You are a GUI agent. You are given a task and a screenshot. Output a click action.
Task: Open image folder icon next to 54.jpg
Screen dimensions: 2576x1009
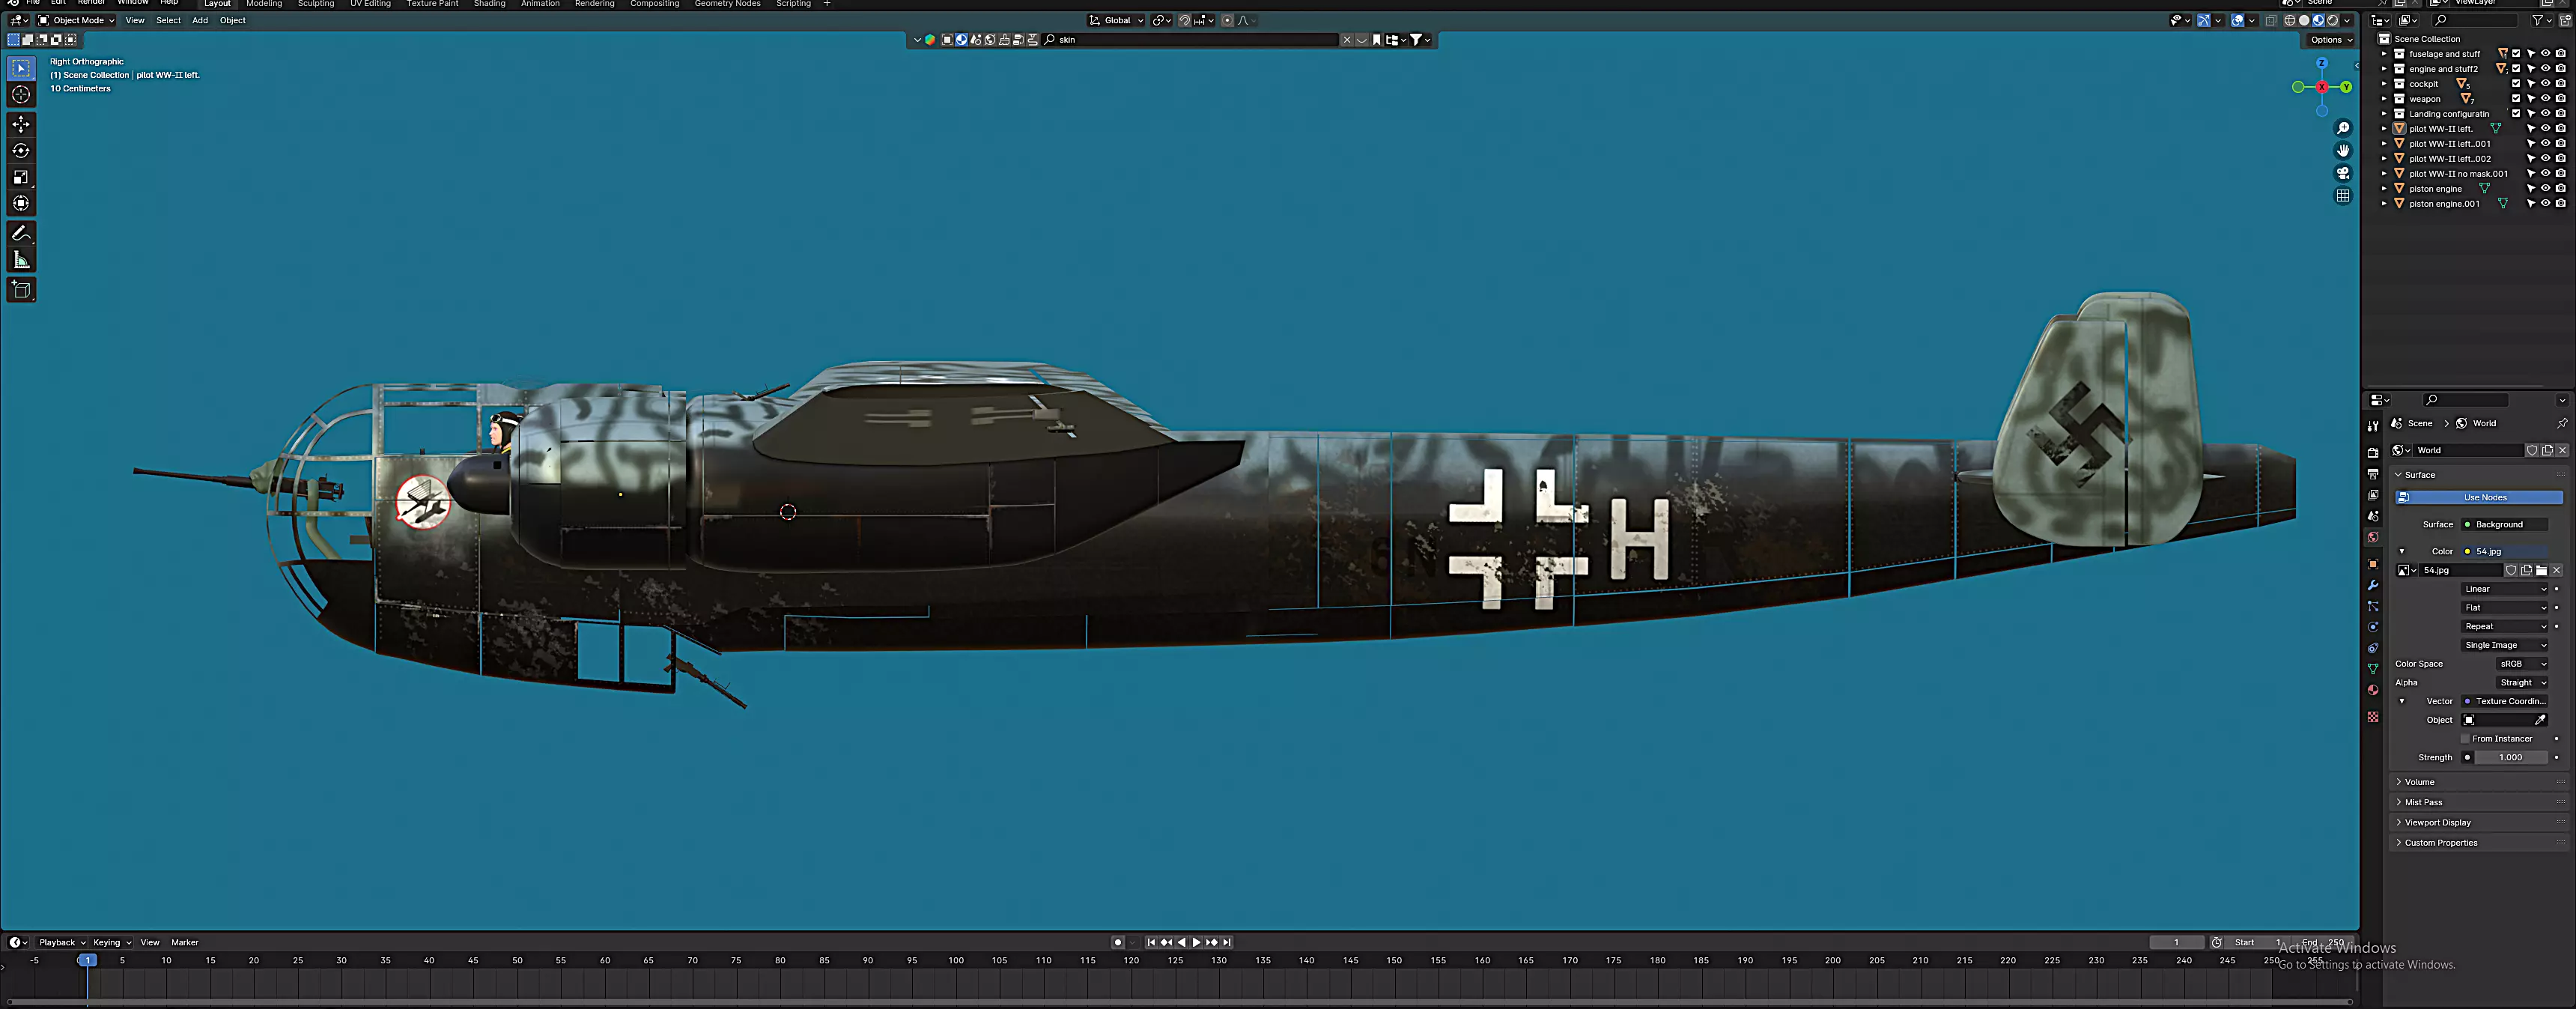click(x=2541, y=570)
